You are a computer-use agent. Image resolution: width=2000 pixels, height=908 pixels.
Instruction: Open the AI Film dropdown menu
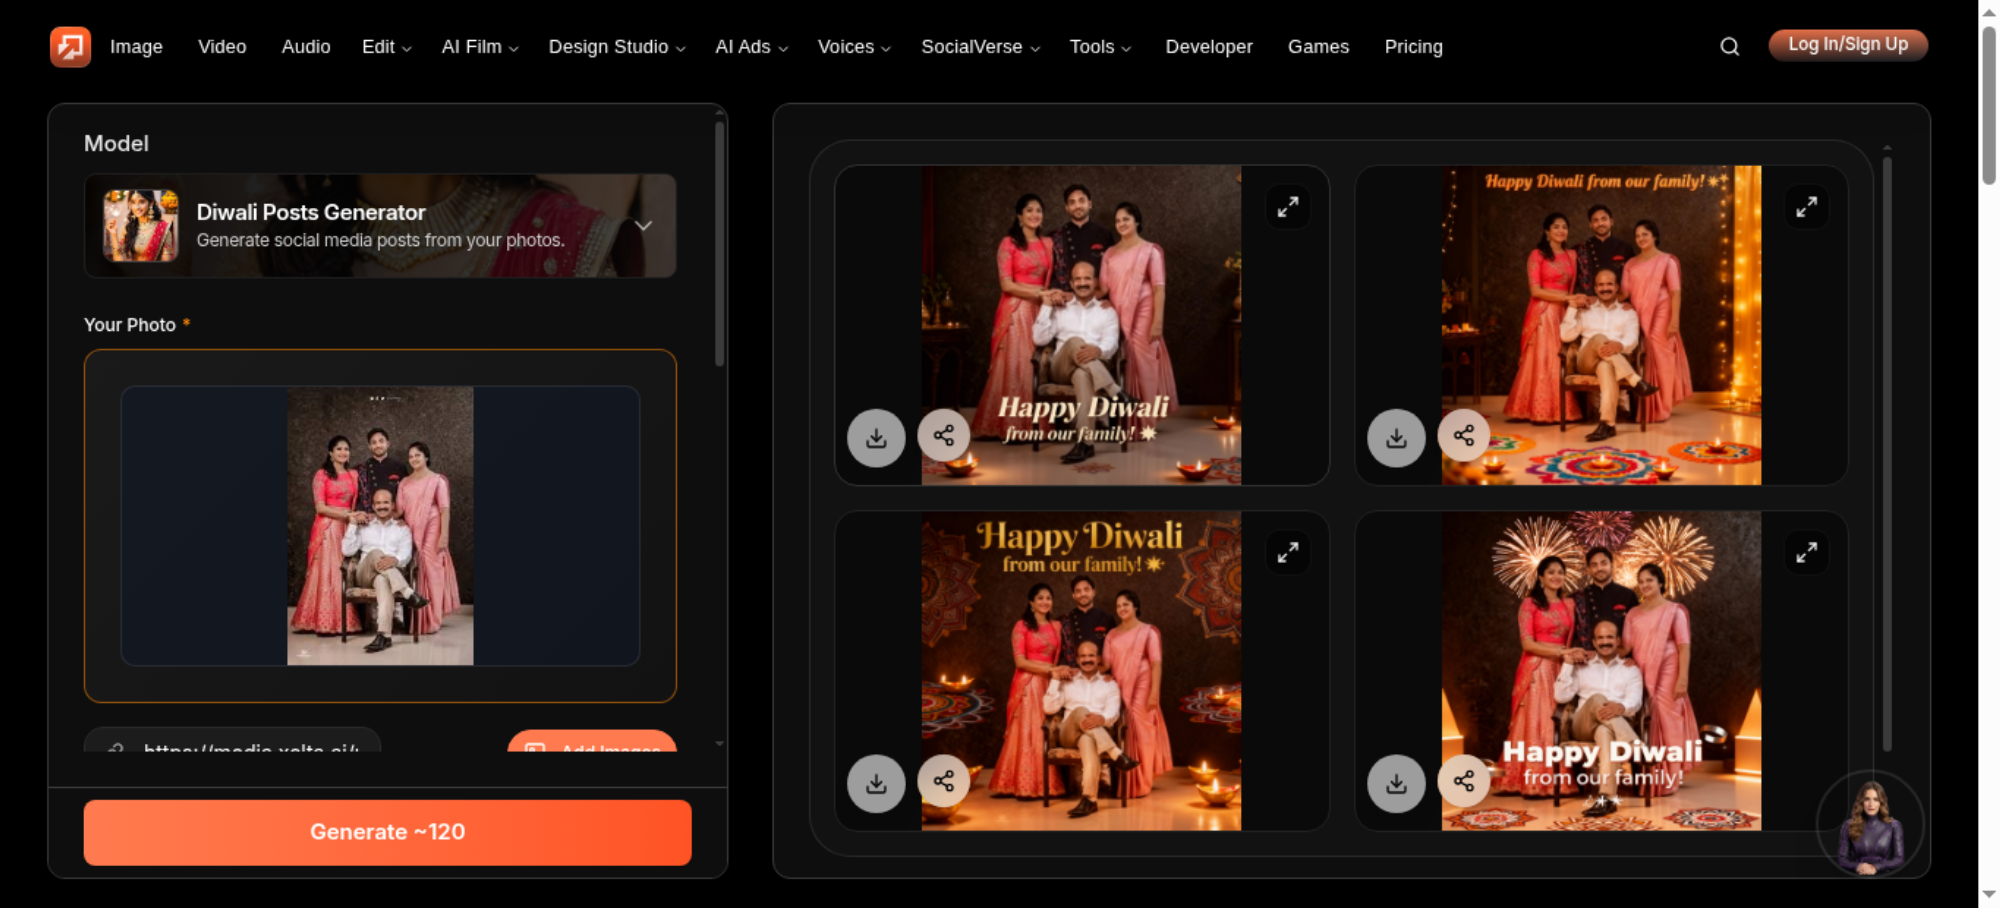click(x=480, y=47)
